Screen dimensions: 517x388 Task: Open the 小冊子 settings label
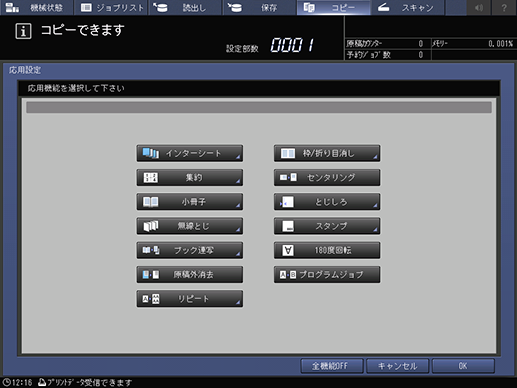193,202
